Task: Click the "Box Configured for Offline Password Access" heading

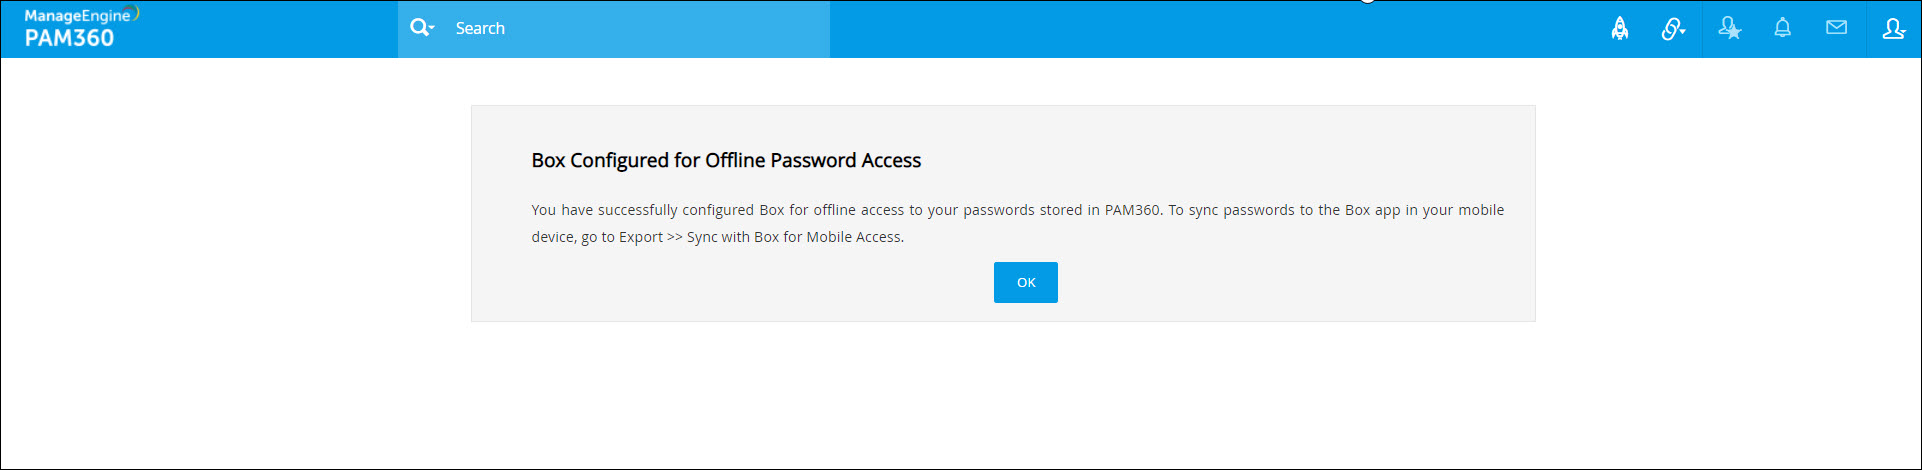Action: click(x=726, y=160)
